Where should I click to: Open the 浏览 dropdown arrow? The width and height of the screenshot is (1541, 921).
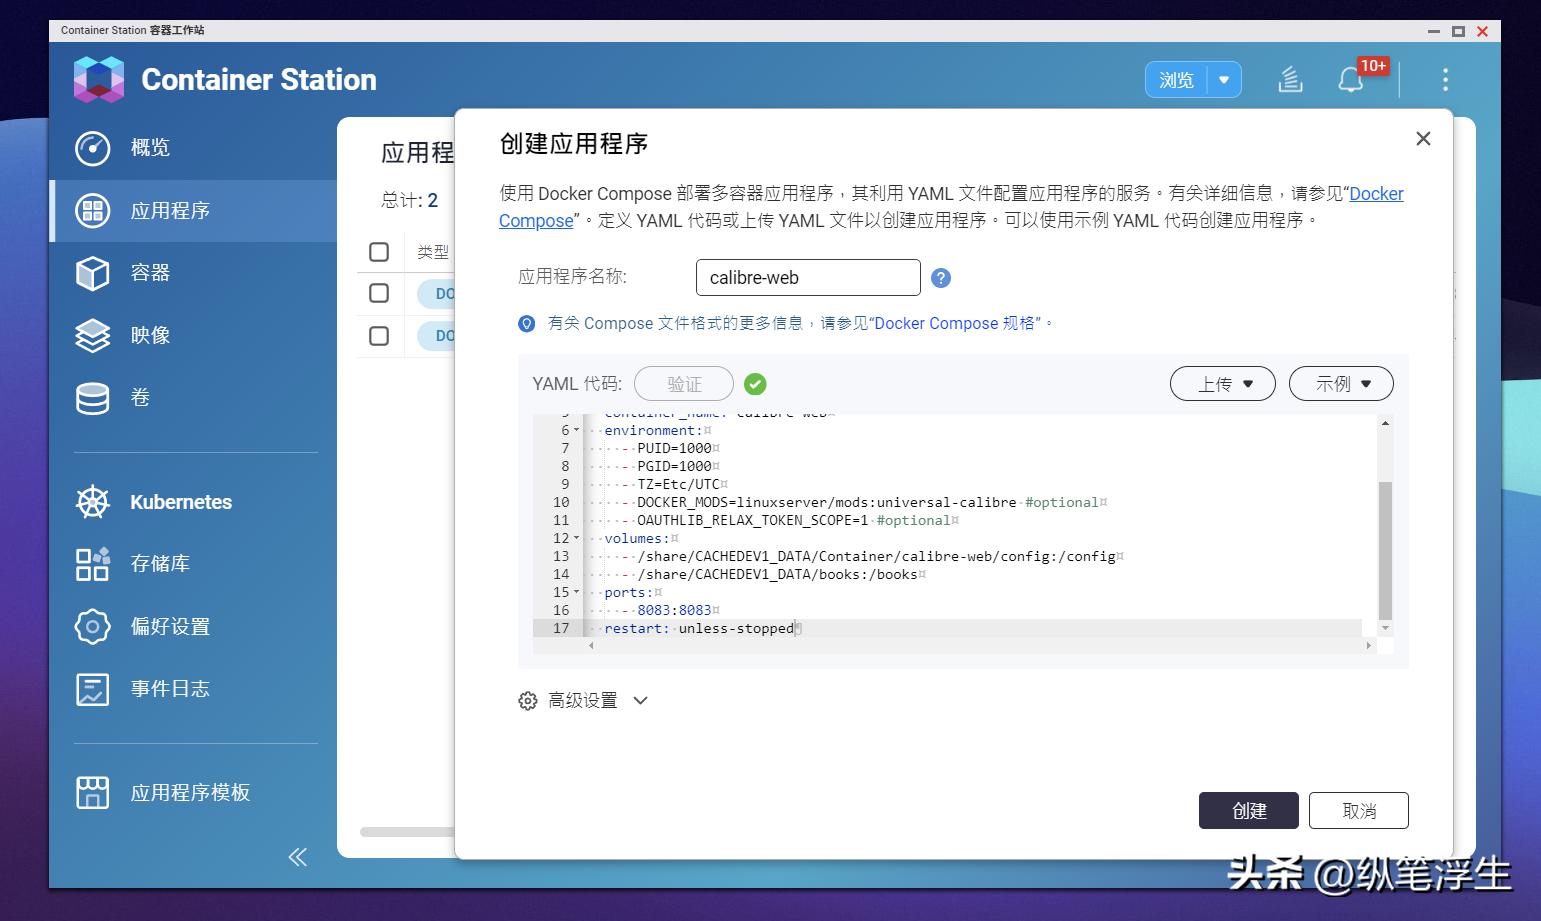[1224, 80]
